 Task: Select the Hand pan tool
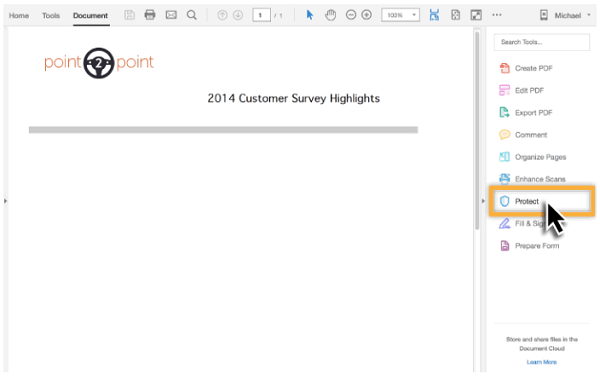point(330,15)
